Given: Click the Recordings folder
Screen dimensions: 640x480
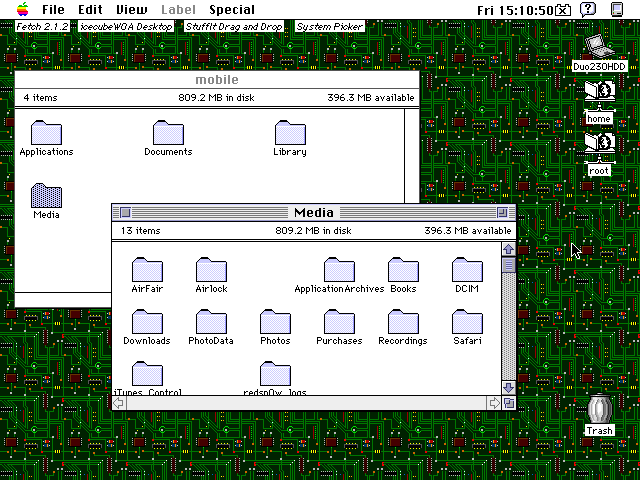Looking at the screenshot, I should coord(403,322).
